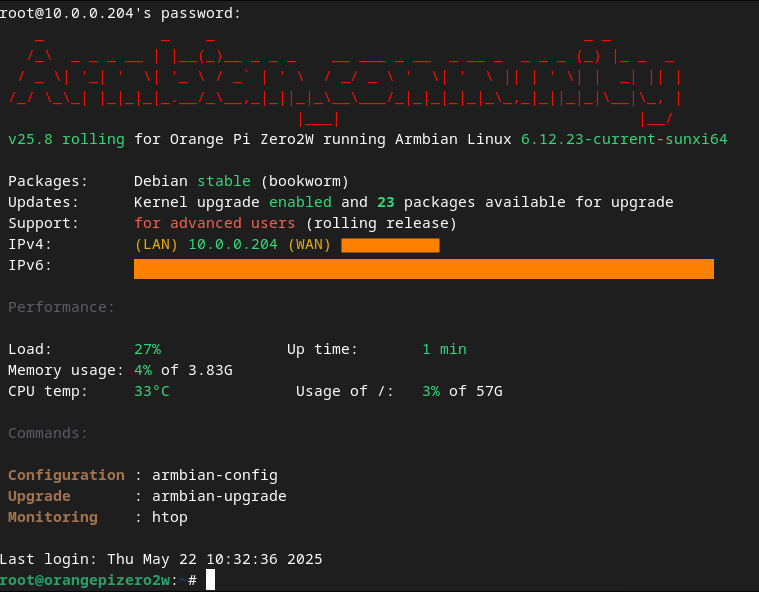Click the red 'for advanced users' text
This screenshot has width=759, height=592.
click(214, 223)
